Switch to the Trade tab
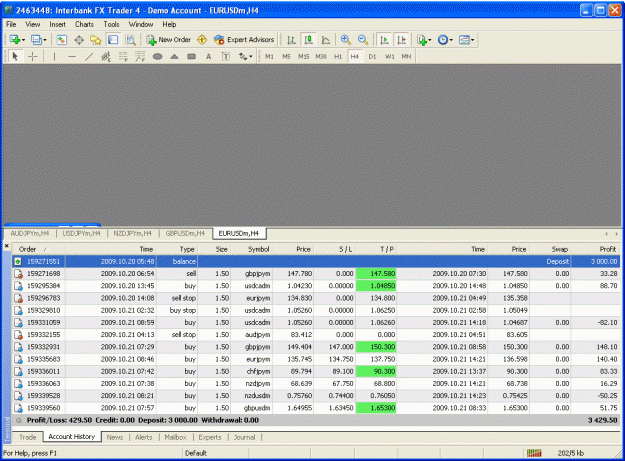Screen dimensions: 625x461 [28, 437]
